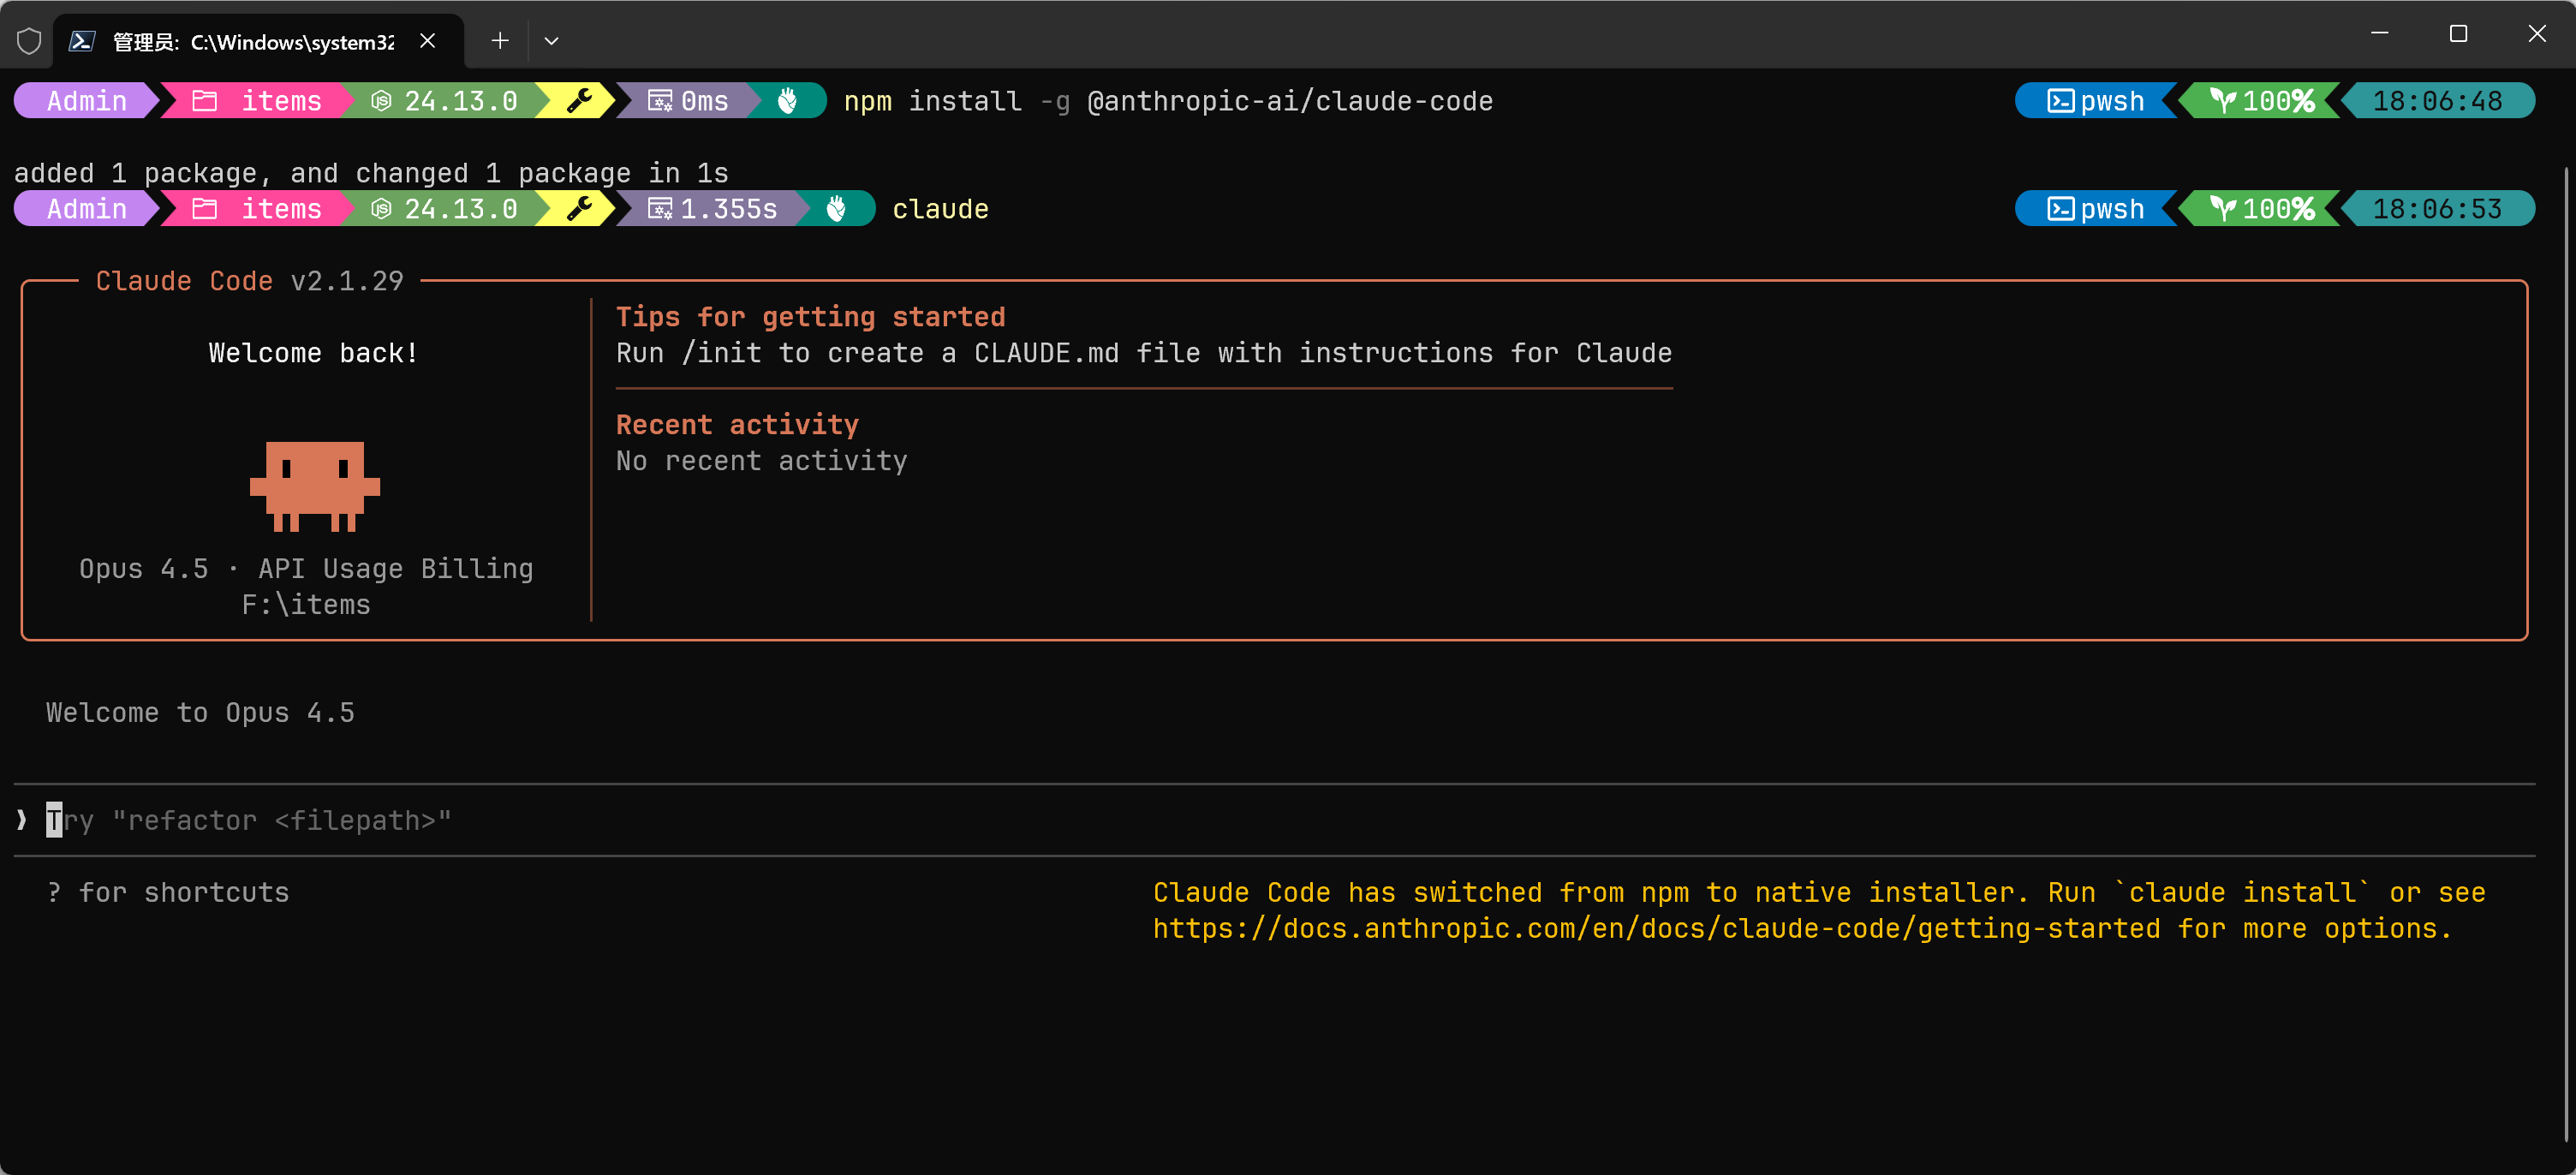Open the docs.anthropic.com getting-started link
This screenshot has width=2576, height=1175.
point(1656,928)
